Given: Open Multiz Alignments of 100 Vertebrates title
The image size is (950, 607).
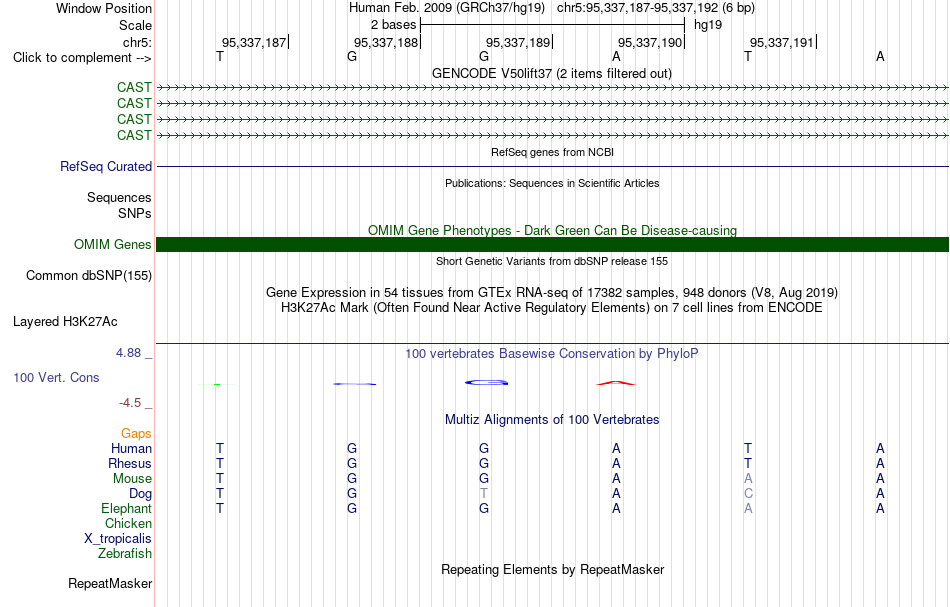Looking at the screenshot, I should (552, 419).
